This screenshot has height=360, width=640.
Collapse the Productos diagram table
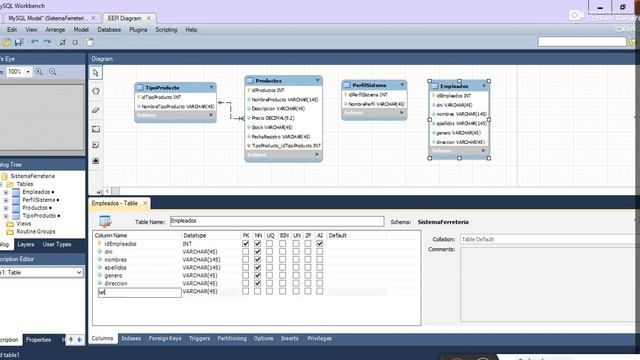pos(317,80)
